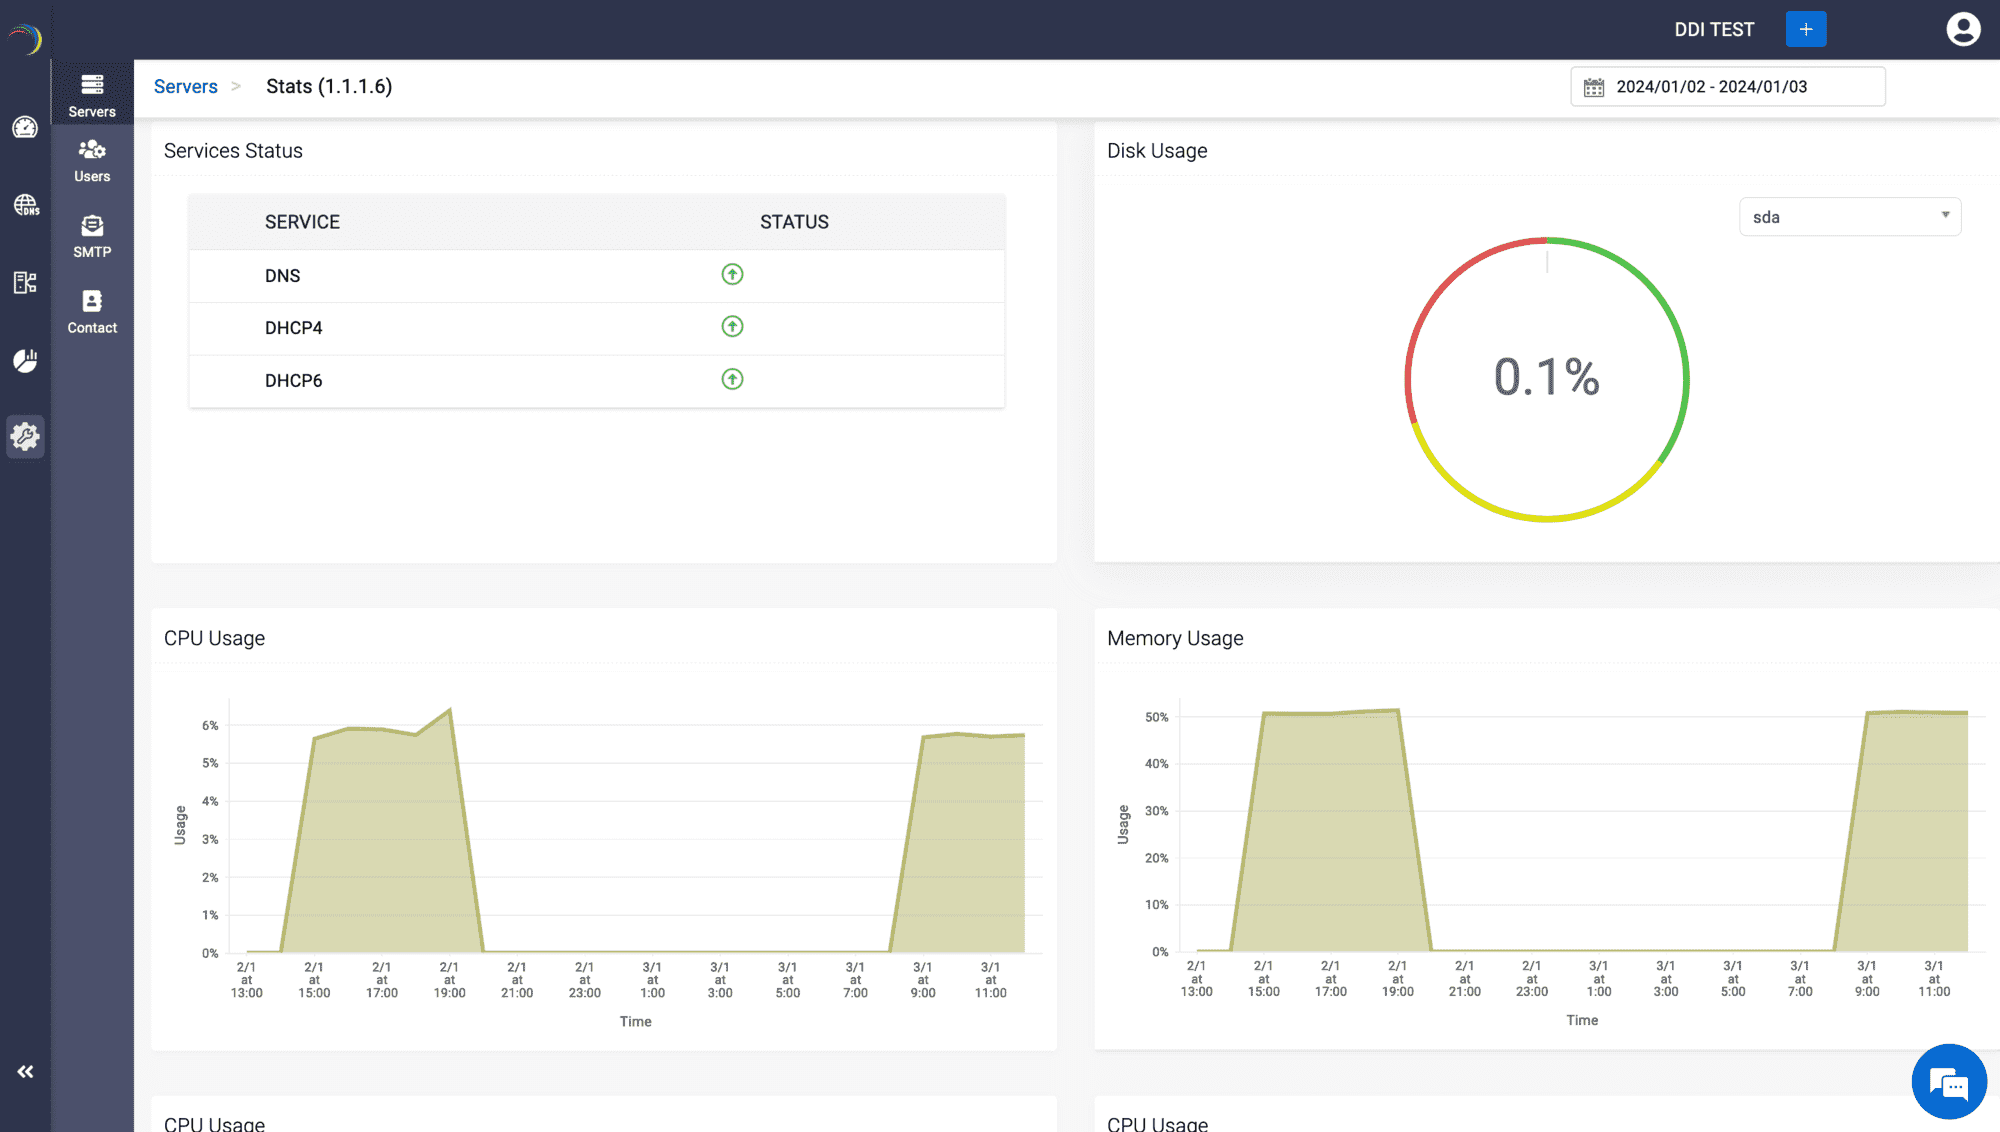This screenshot has height=1132, width=2000.
Task: Open the date range picker field
Action: point(1727,87)
